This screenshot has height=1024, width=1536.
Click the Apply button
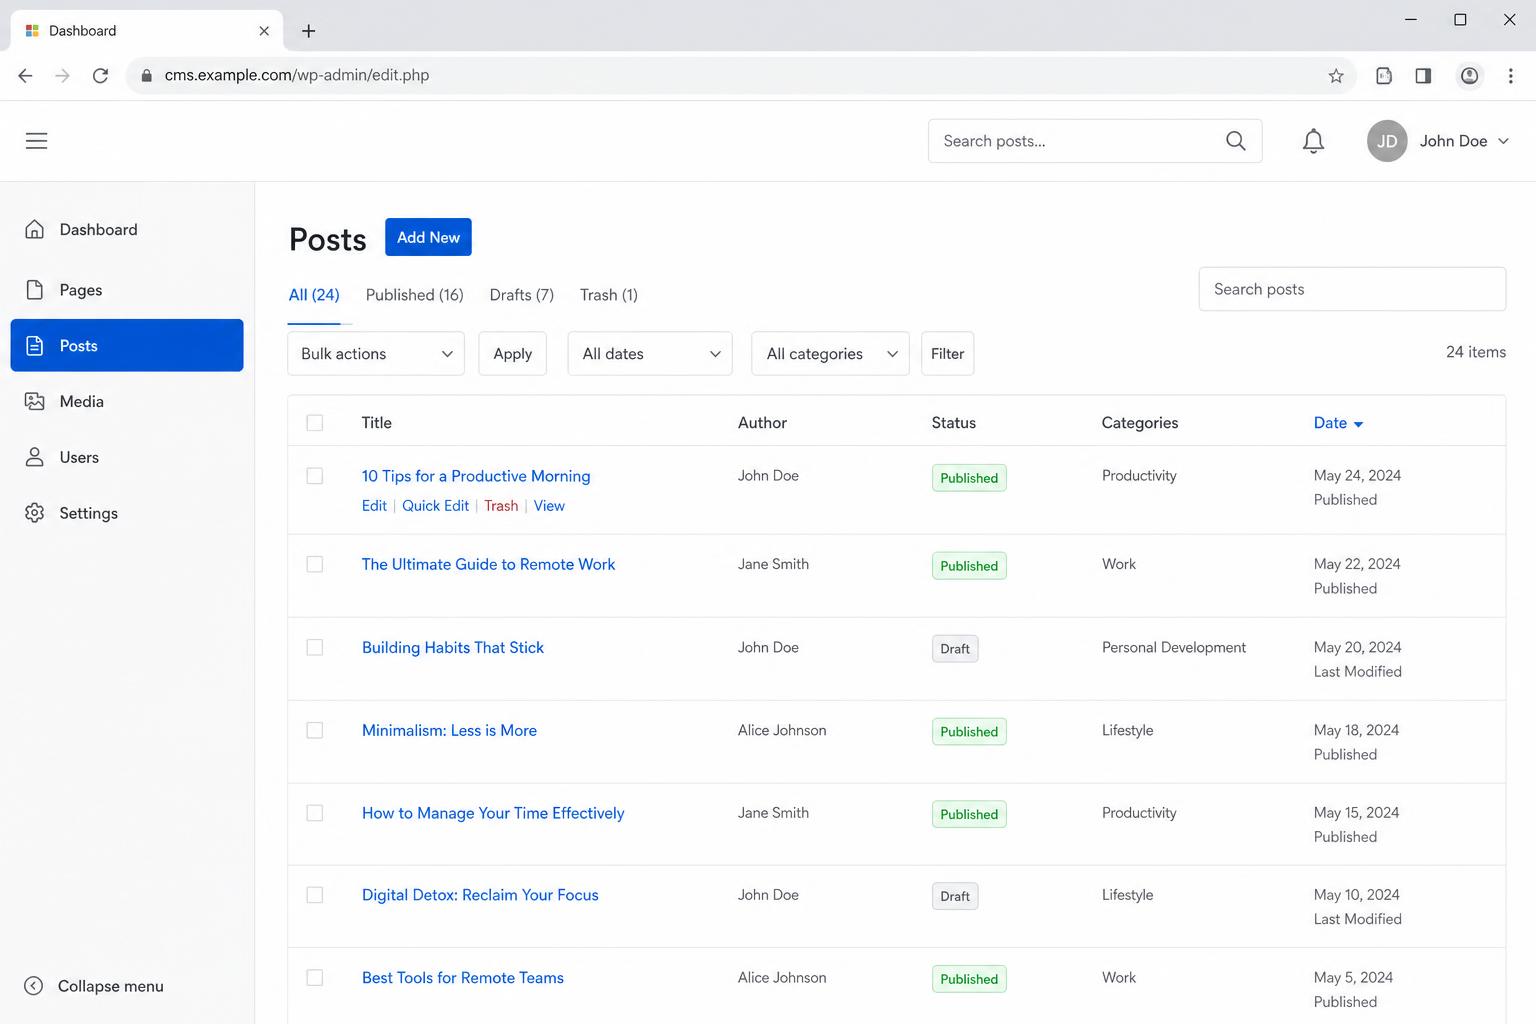pos(513,354)
